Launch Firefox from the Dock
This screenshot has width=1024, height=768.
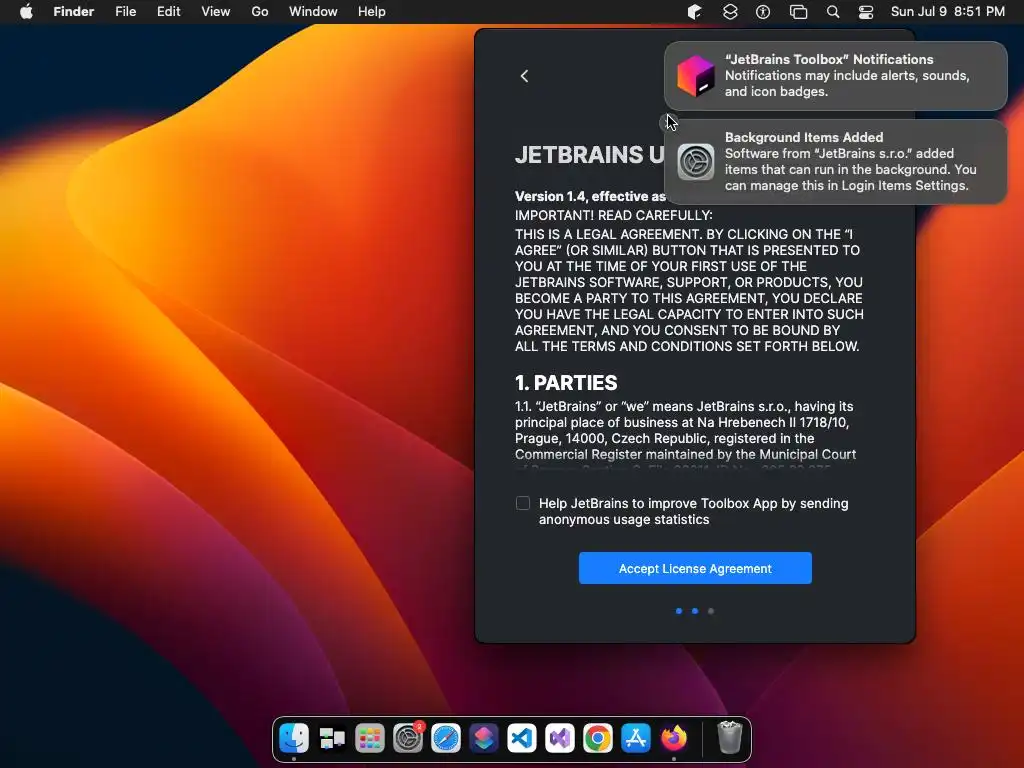pyautogui.click(x=674, y=738)
